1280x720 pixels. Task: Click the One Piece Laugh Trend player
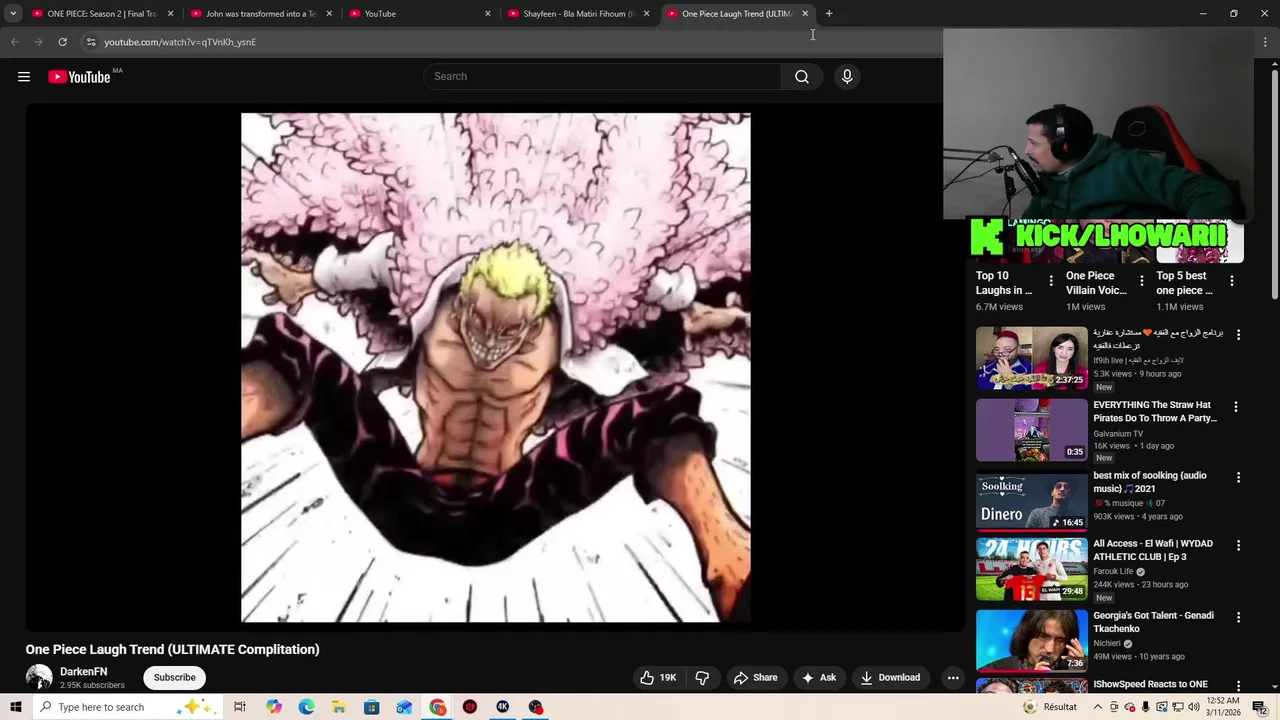(495, 367)
